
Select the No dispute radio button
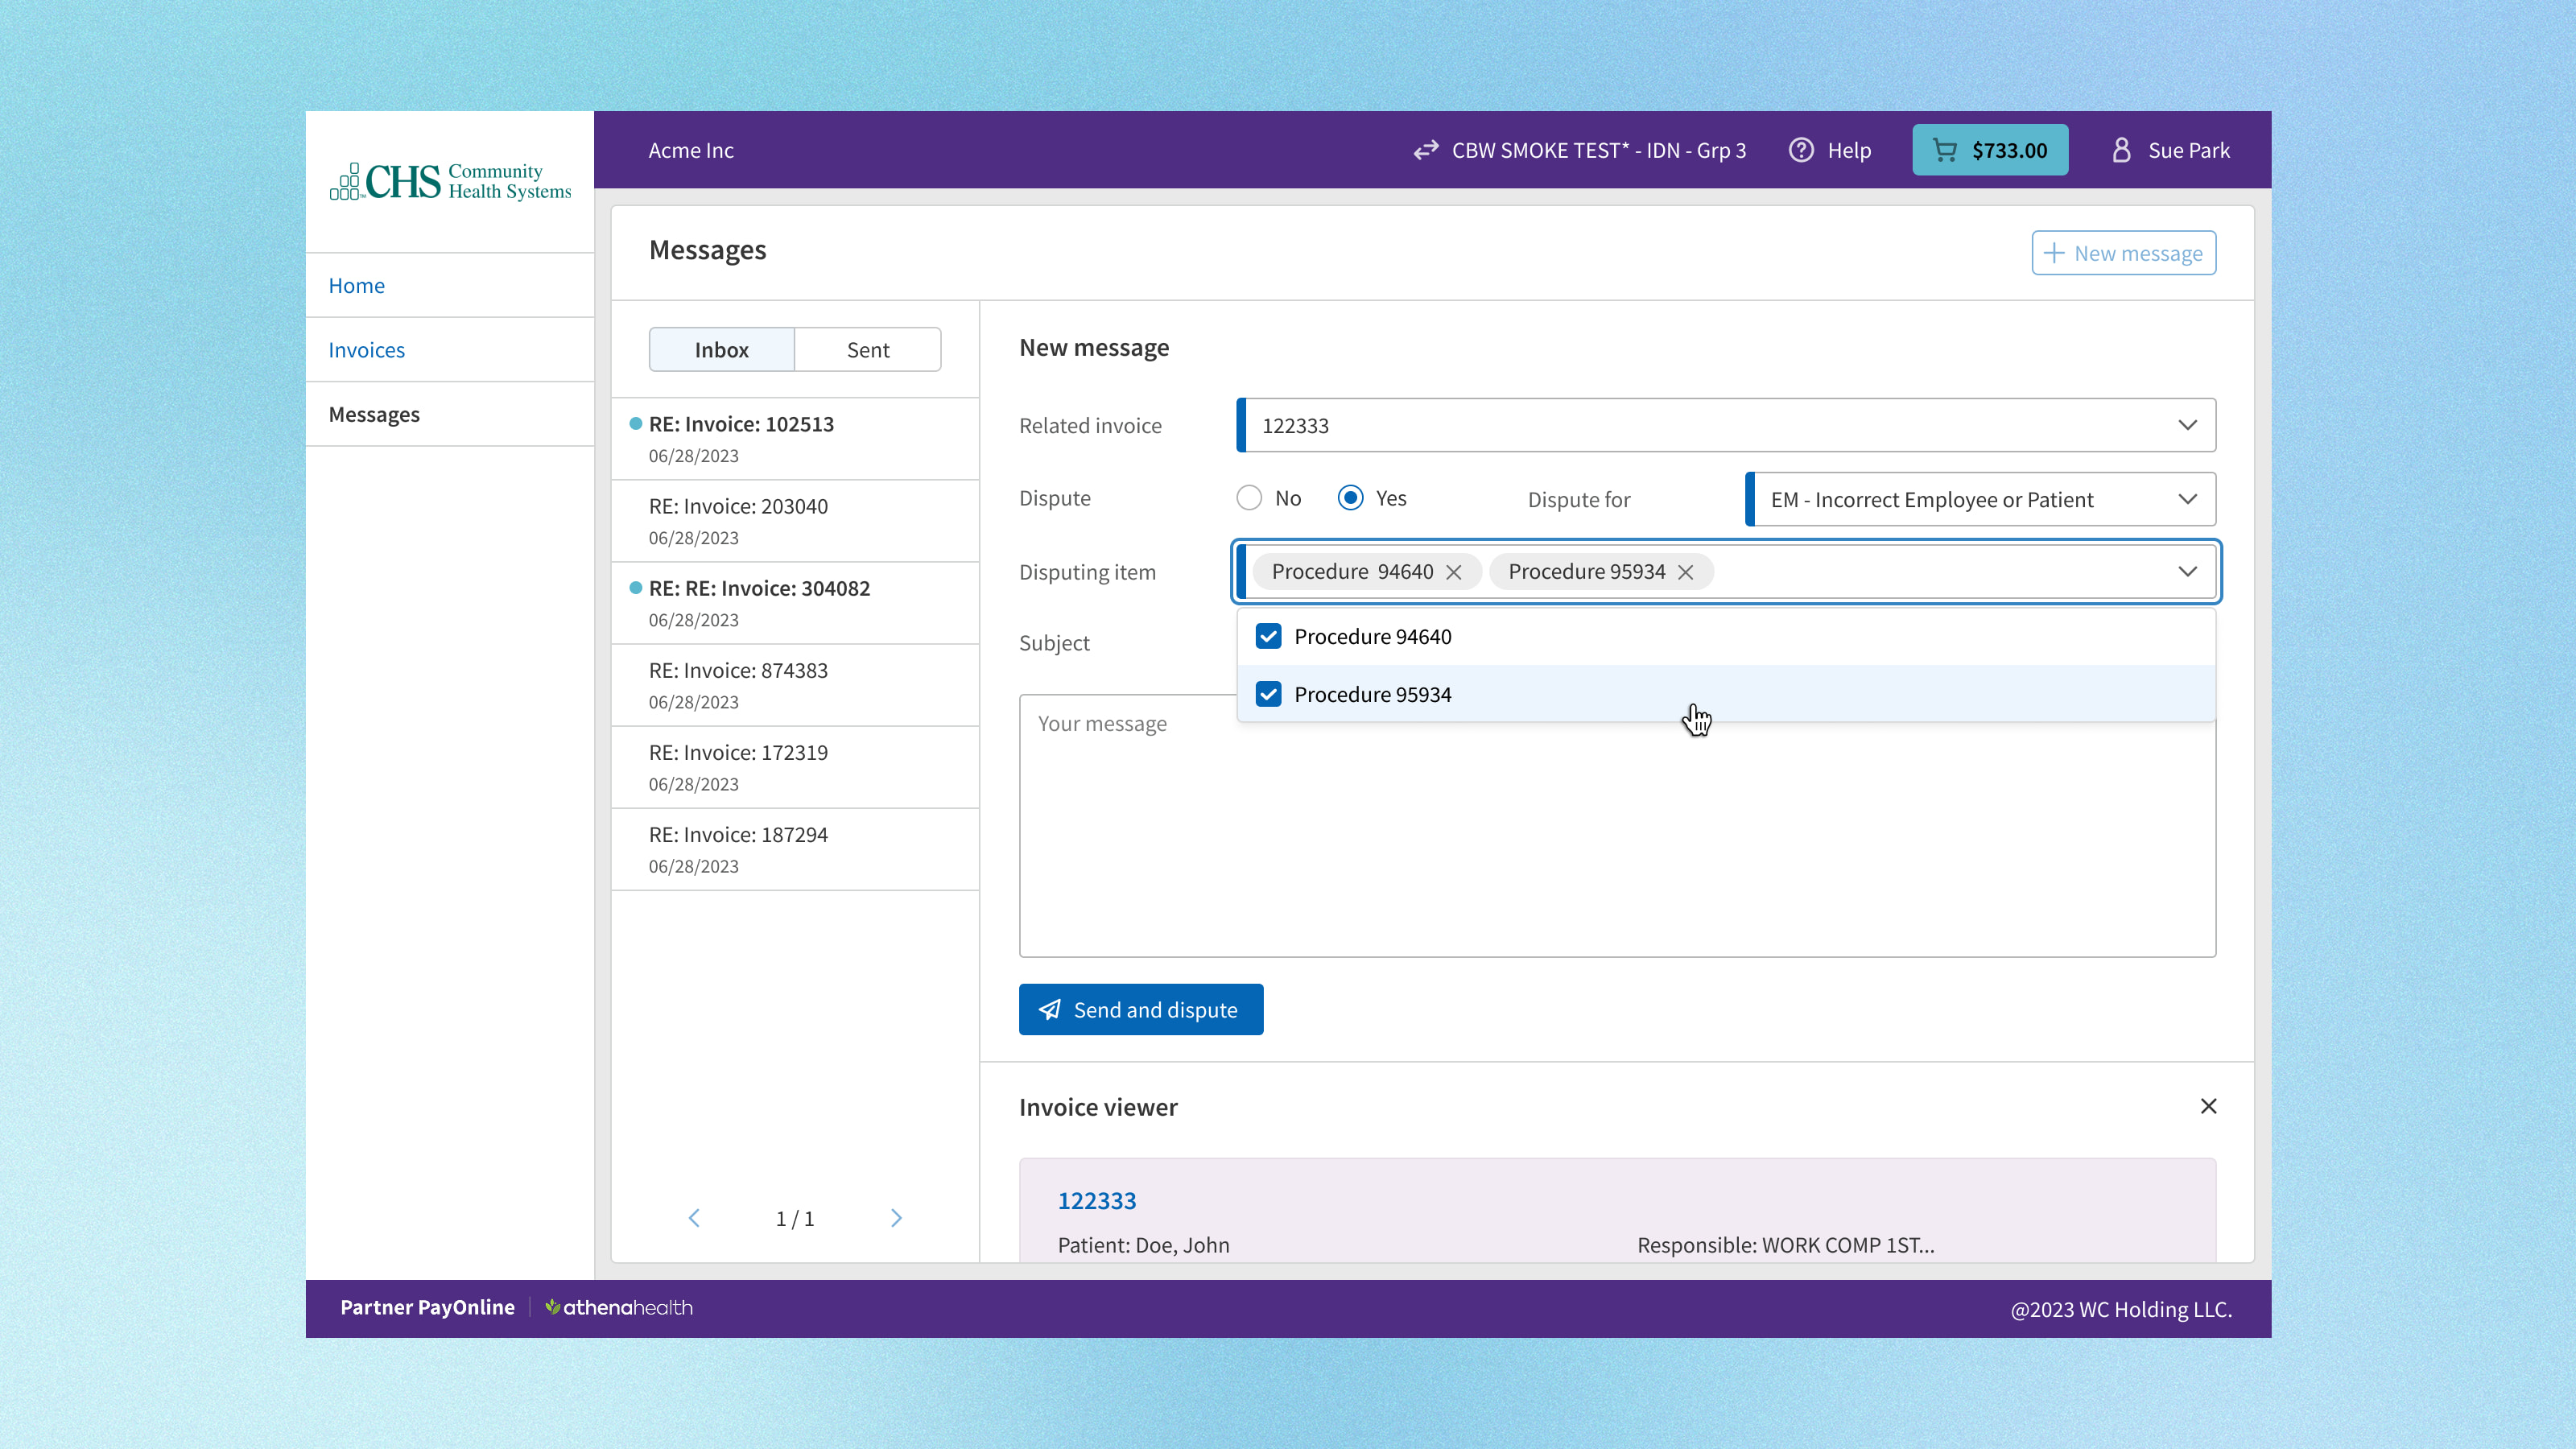[x=1249, y=498]
